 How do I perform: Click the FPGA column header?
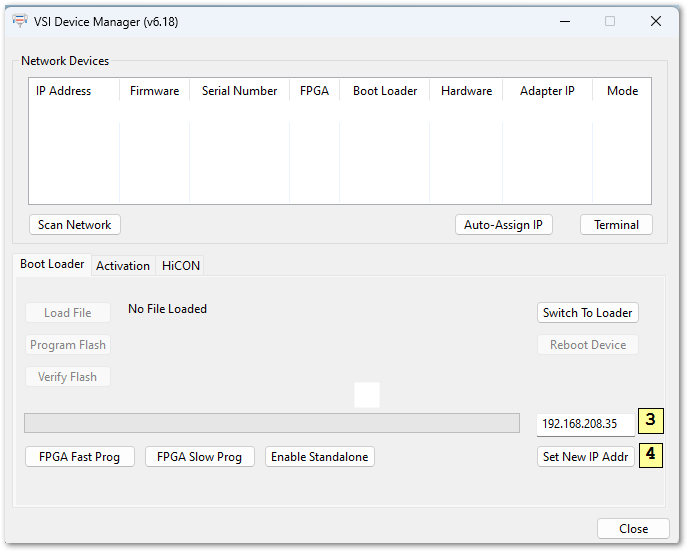click(x=314, y=91)
